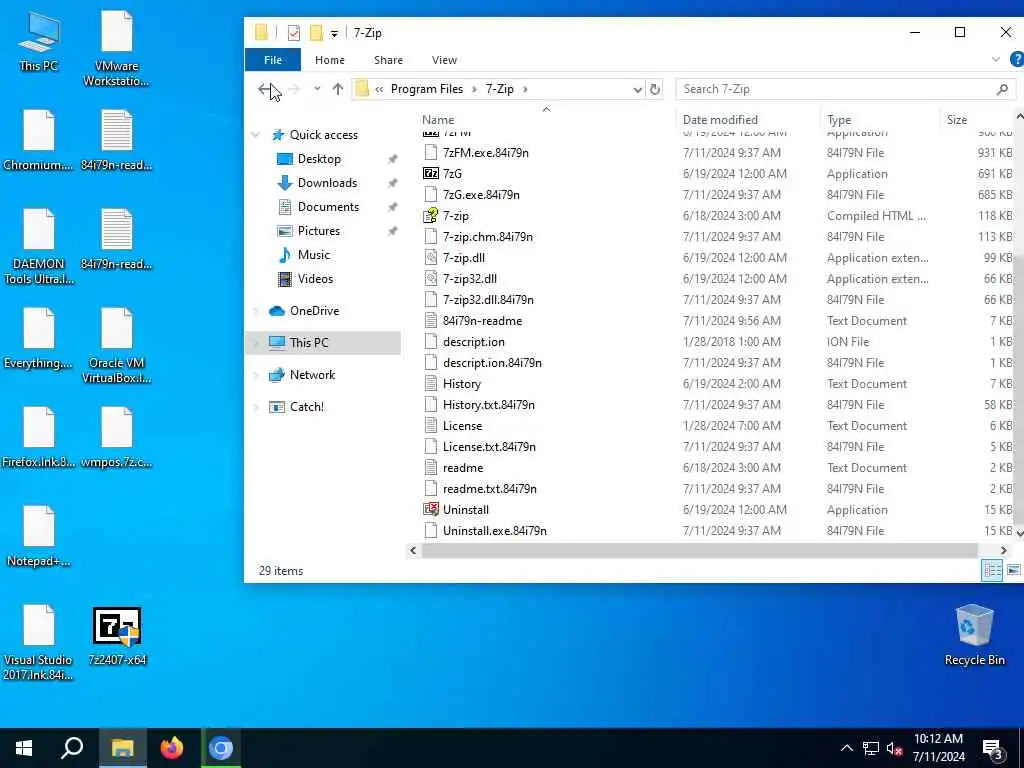Open Chromium from the taskbar
The height and width of the screenshot is (768, 1024).
tap(221, 748)
